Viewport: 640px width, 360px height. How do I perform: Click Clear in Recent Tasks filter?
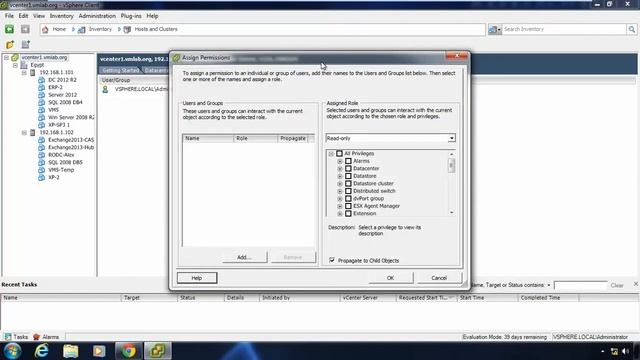point(617,285)
